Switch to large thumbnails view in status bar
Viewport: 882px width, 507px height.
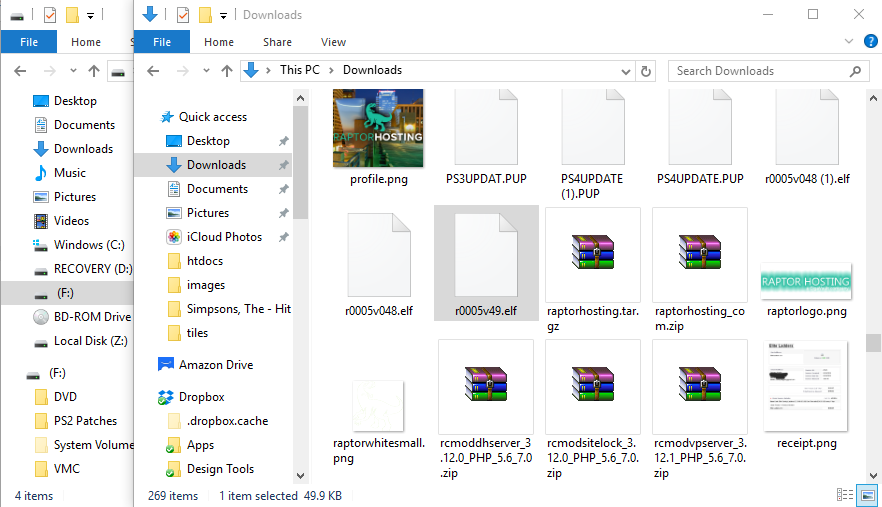pyautogui.click(x=867, y=495)
